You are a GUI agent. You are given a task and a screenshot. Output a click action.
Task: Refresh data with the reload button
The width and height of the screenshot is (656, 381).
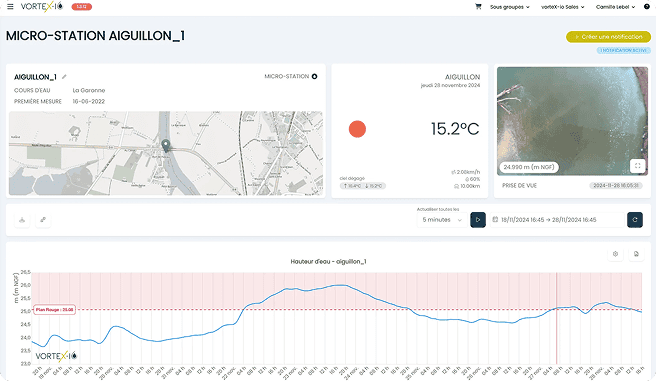click(635, 220)
